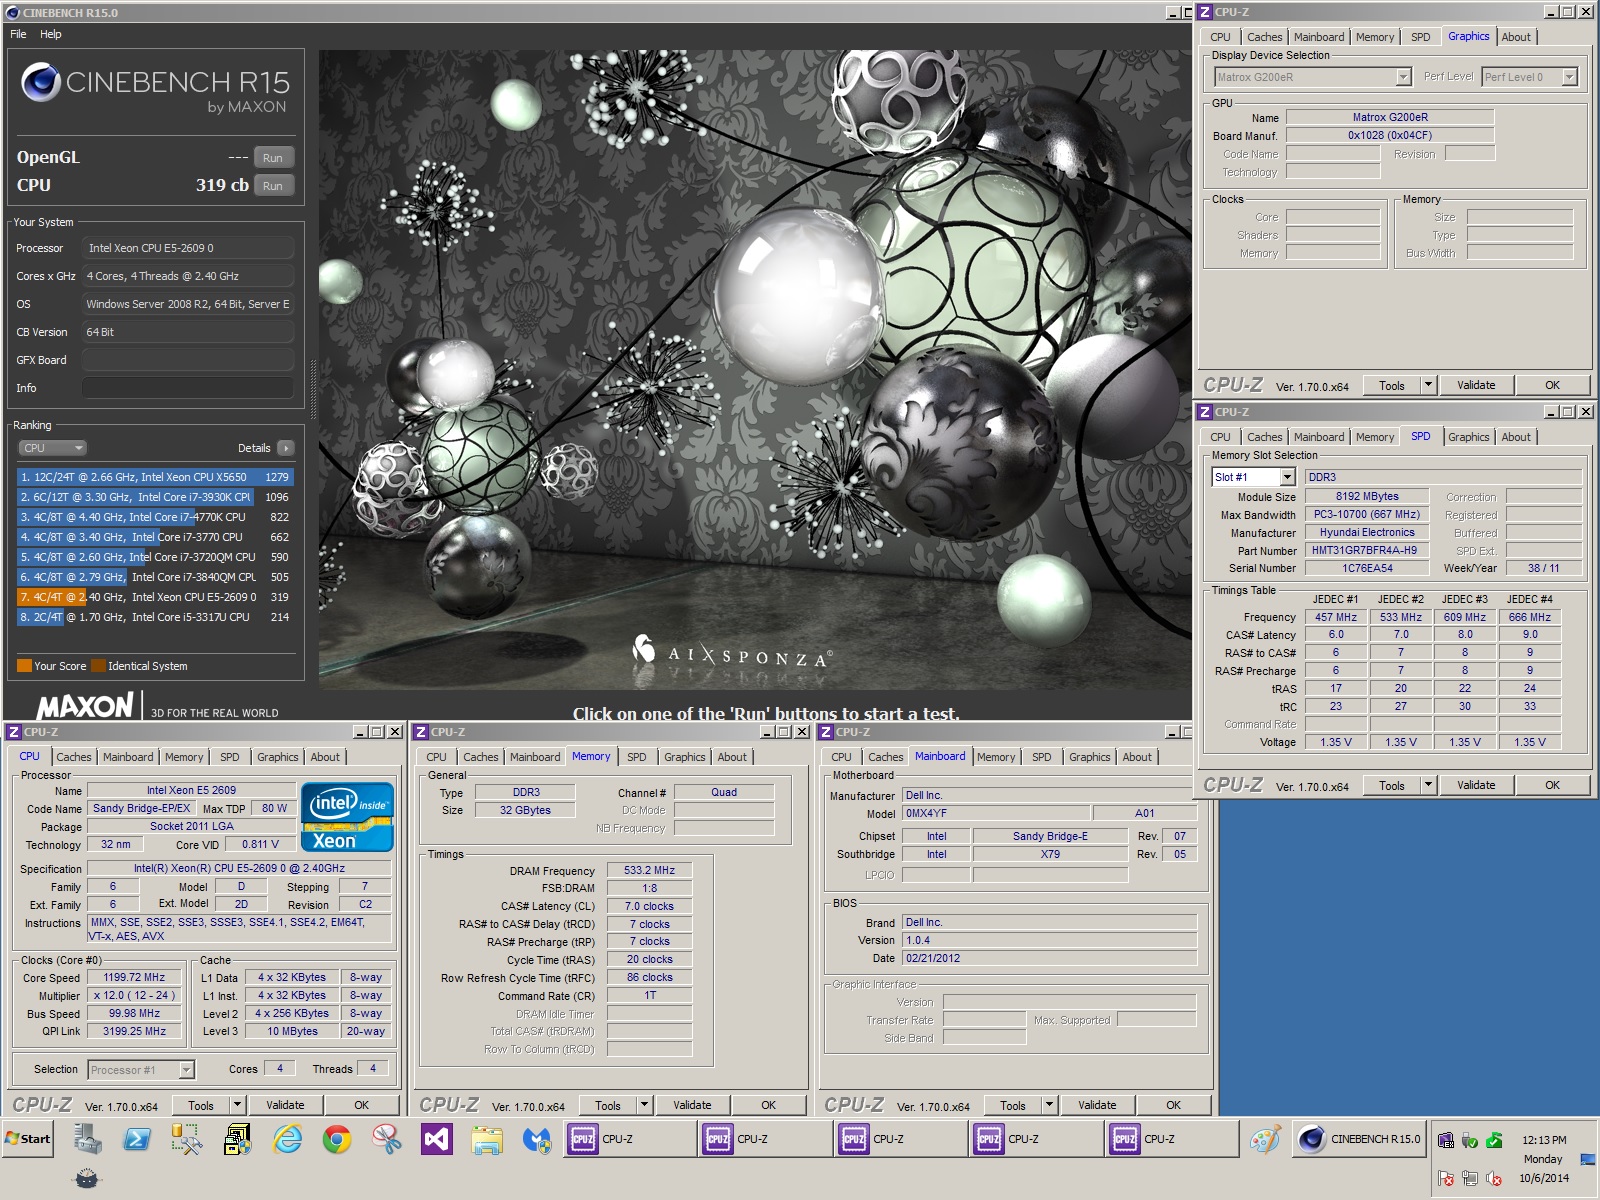1600x1200 pixels.
Task: Click Validate in the Graphics CPU-Z window
Action: coord(1476,385)
